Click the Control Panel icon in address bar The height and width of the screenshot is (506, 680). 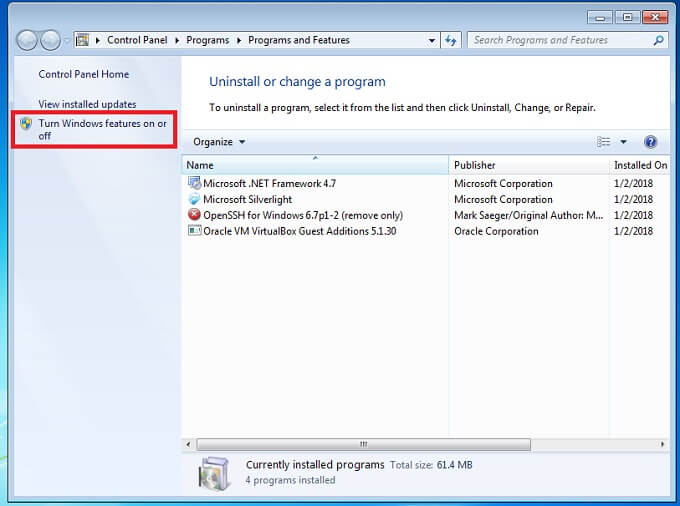82,40
